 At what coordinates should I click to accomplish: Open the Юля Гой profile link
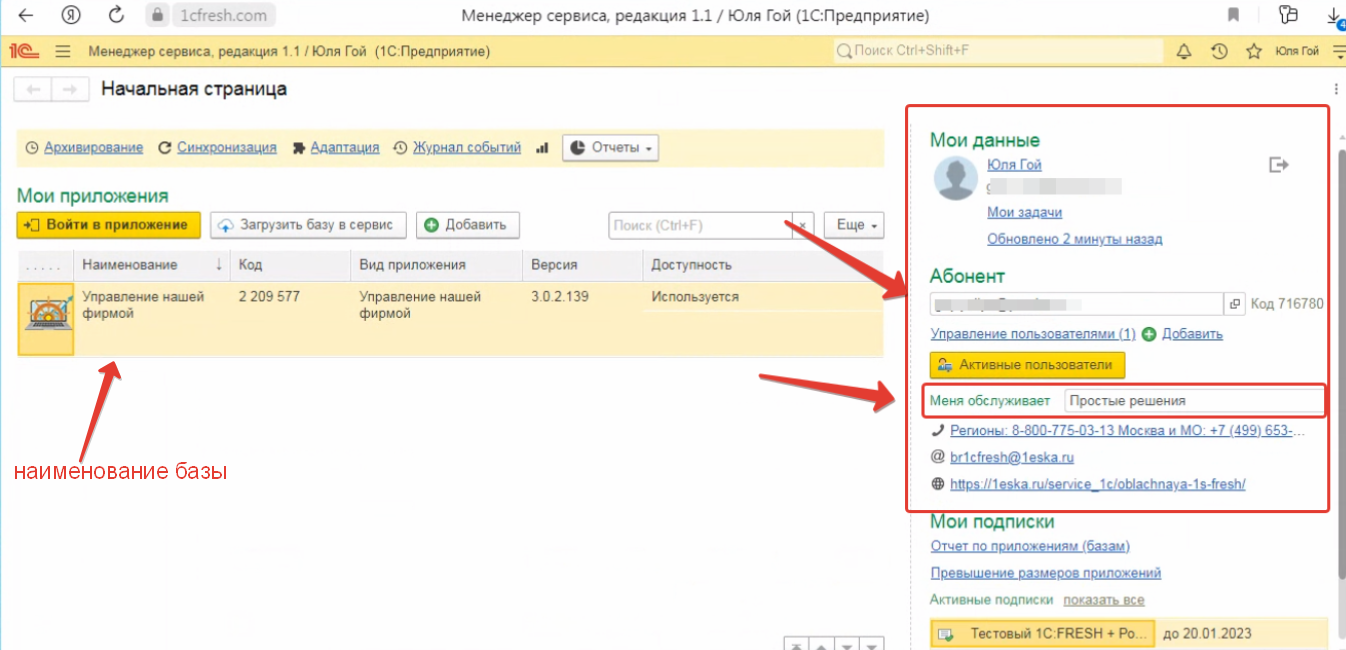pyautogui.click(x=1014, y=165)
